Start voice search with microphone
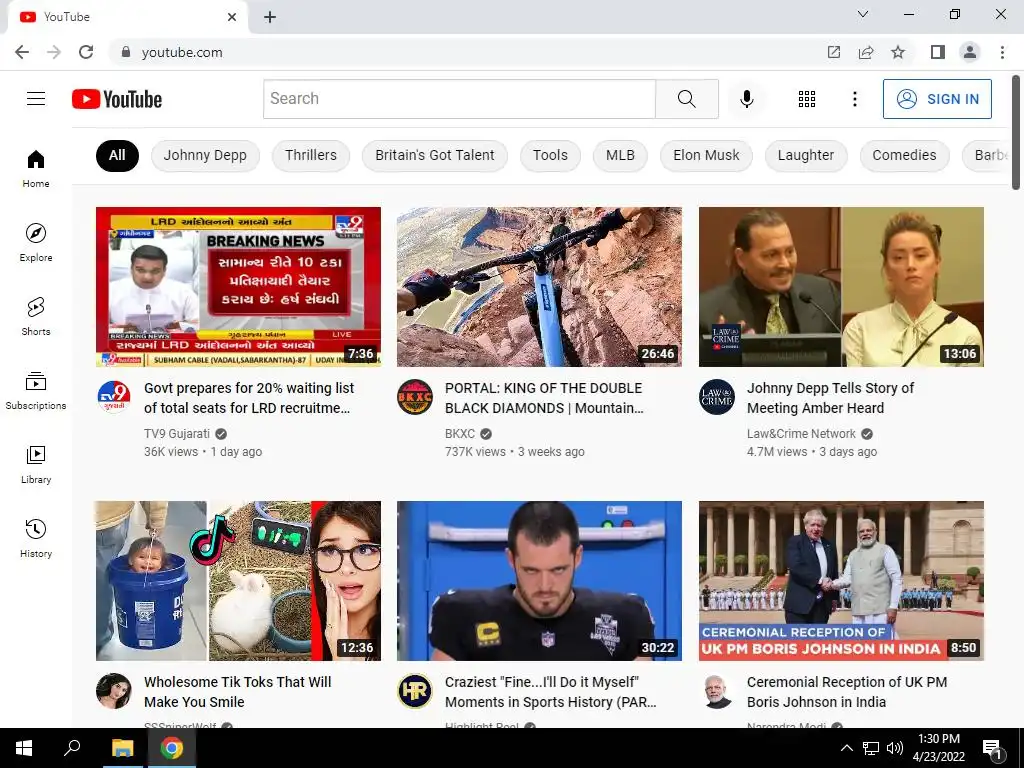Screen dimensions: 1024x768 click(747, 99)
